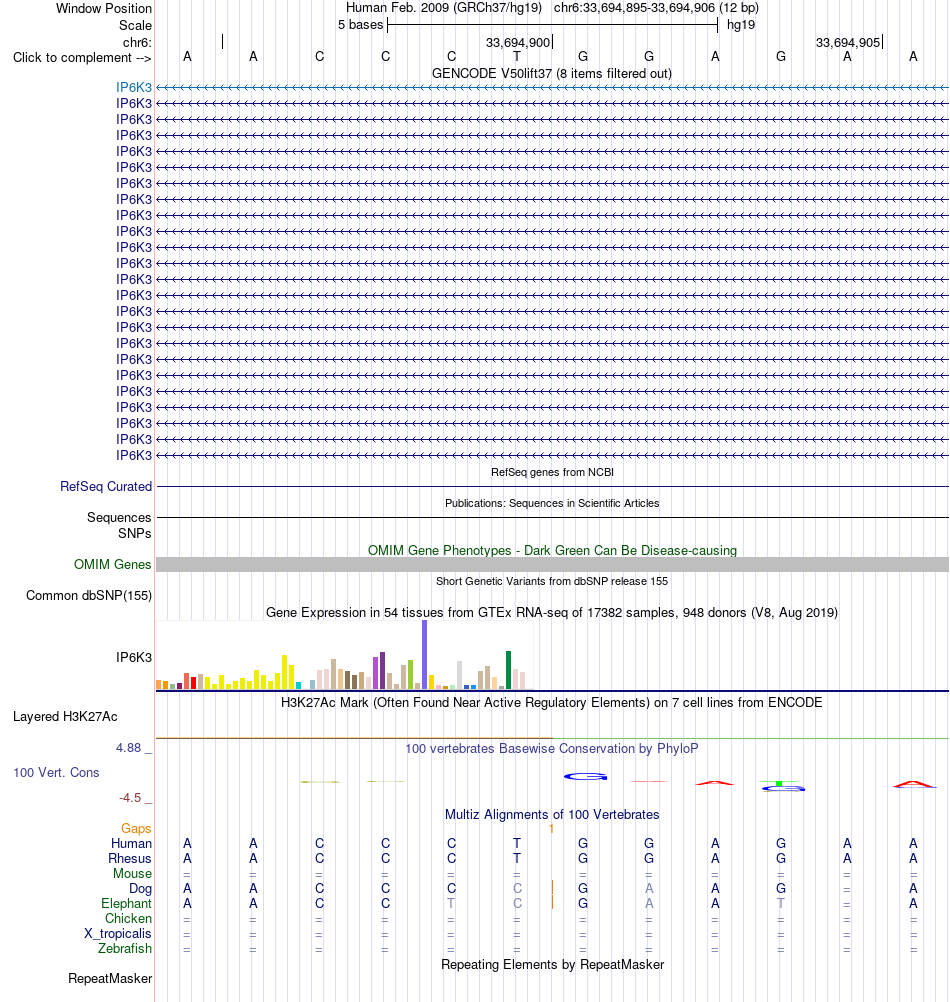
Task: Open the 'OMIM Gene Phenotypes' track title
Action: tap(552, 550)
